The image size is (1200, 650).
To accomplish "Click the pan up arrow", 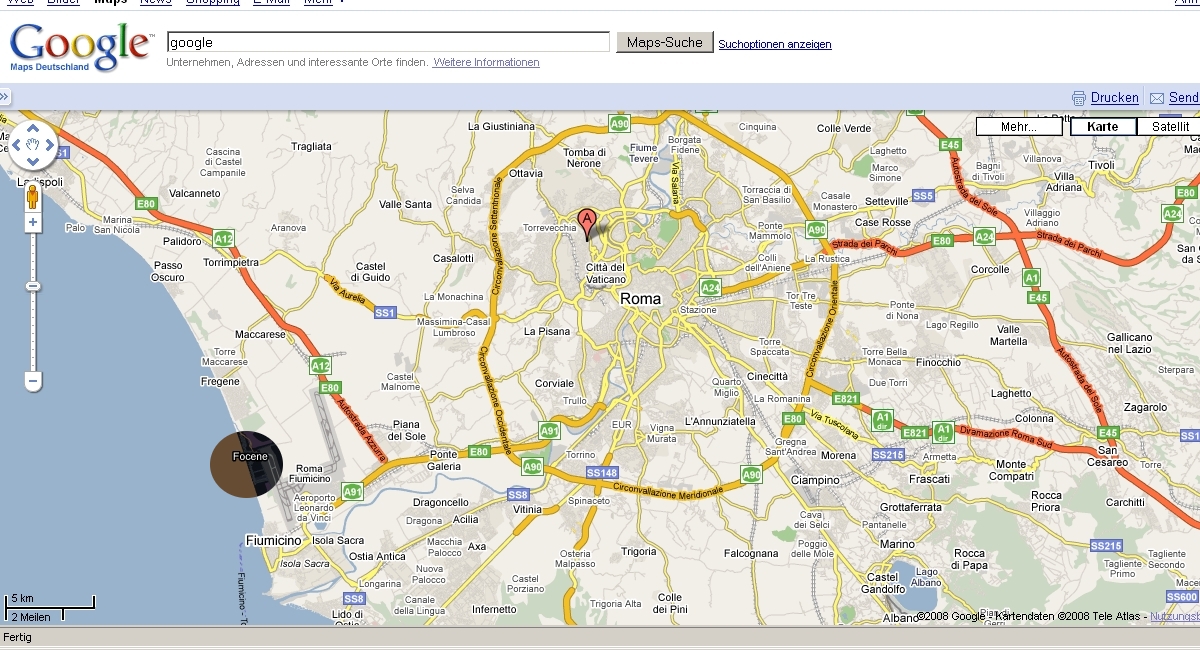I will [x=33, y=128].
